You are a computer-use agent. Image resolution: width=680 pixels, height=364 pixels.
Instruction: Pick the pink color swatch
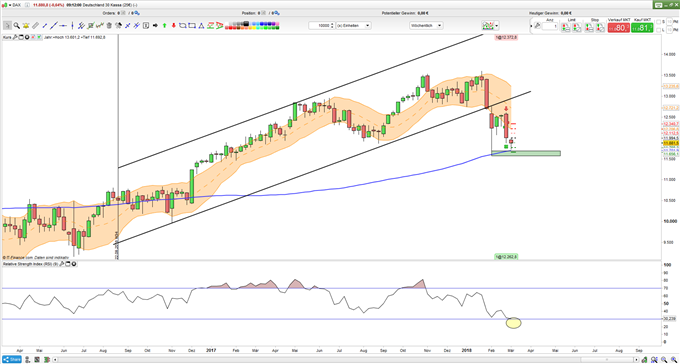point(277,23)
